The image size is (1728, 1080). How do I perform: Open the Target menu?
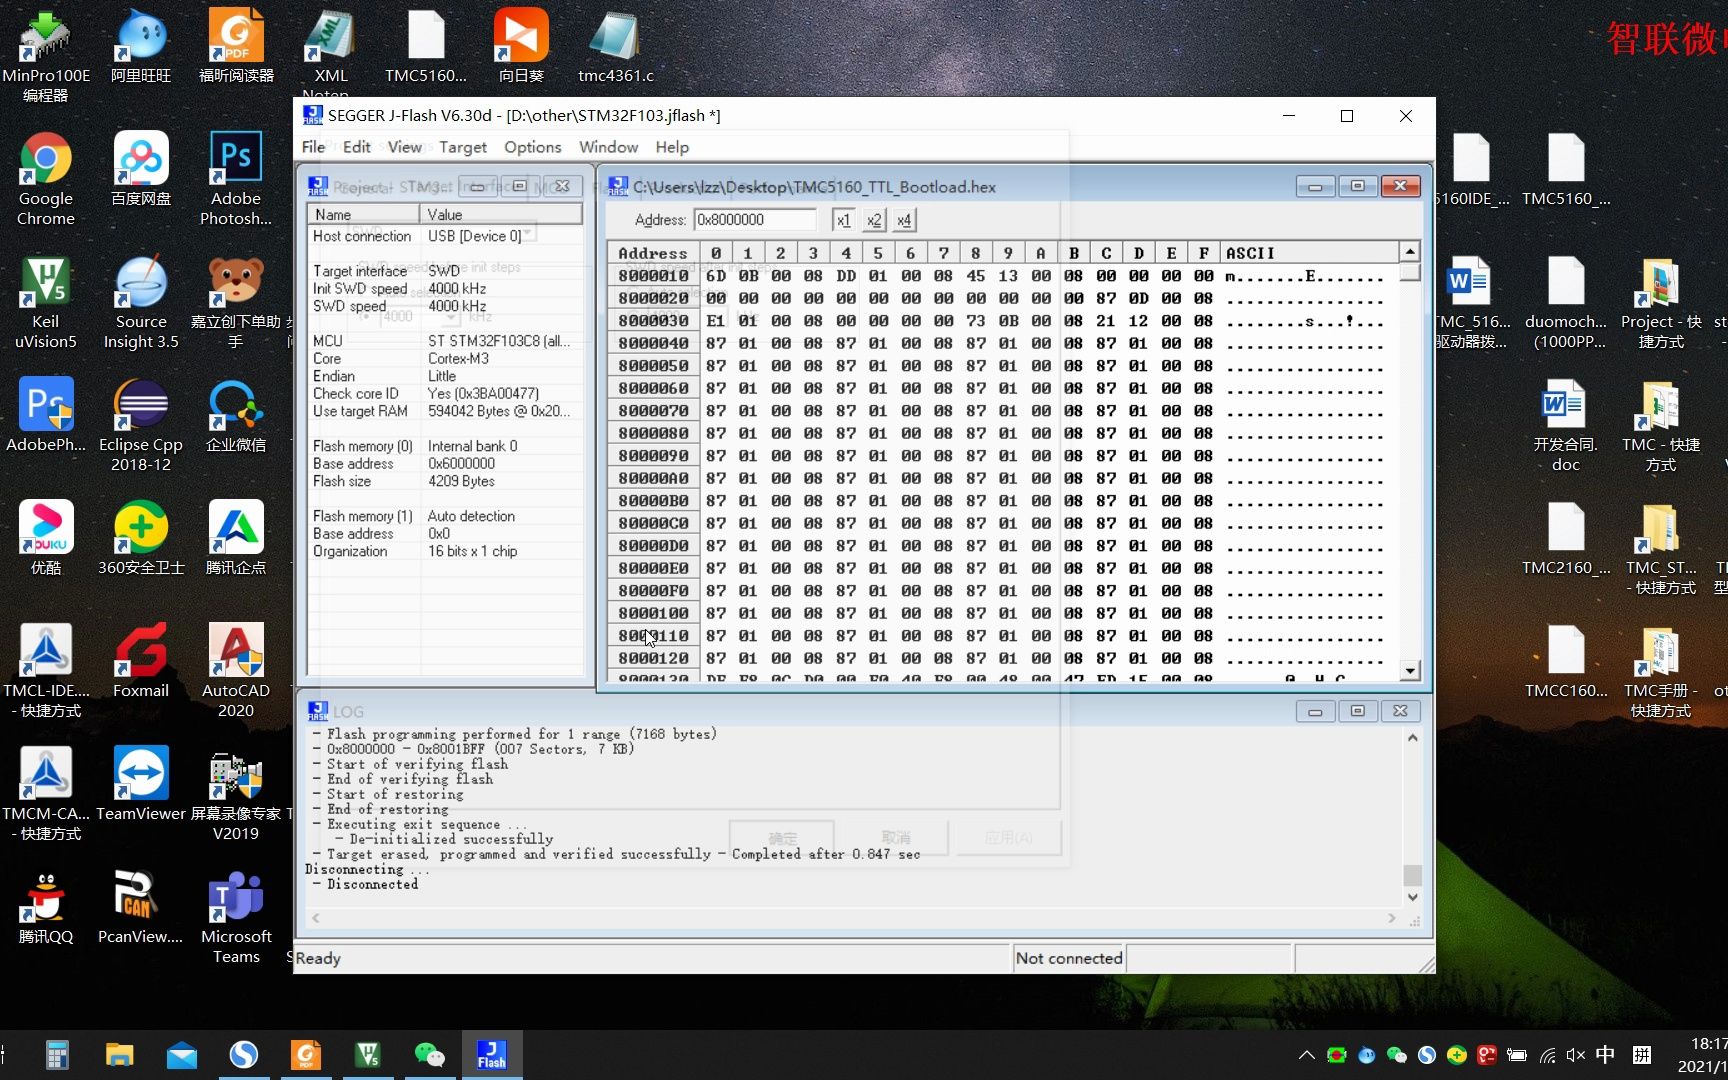click(463, 147)
